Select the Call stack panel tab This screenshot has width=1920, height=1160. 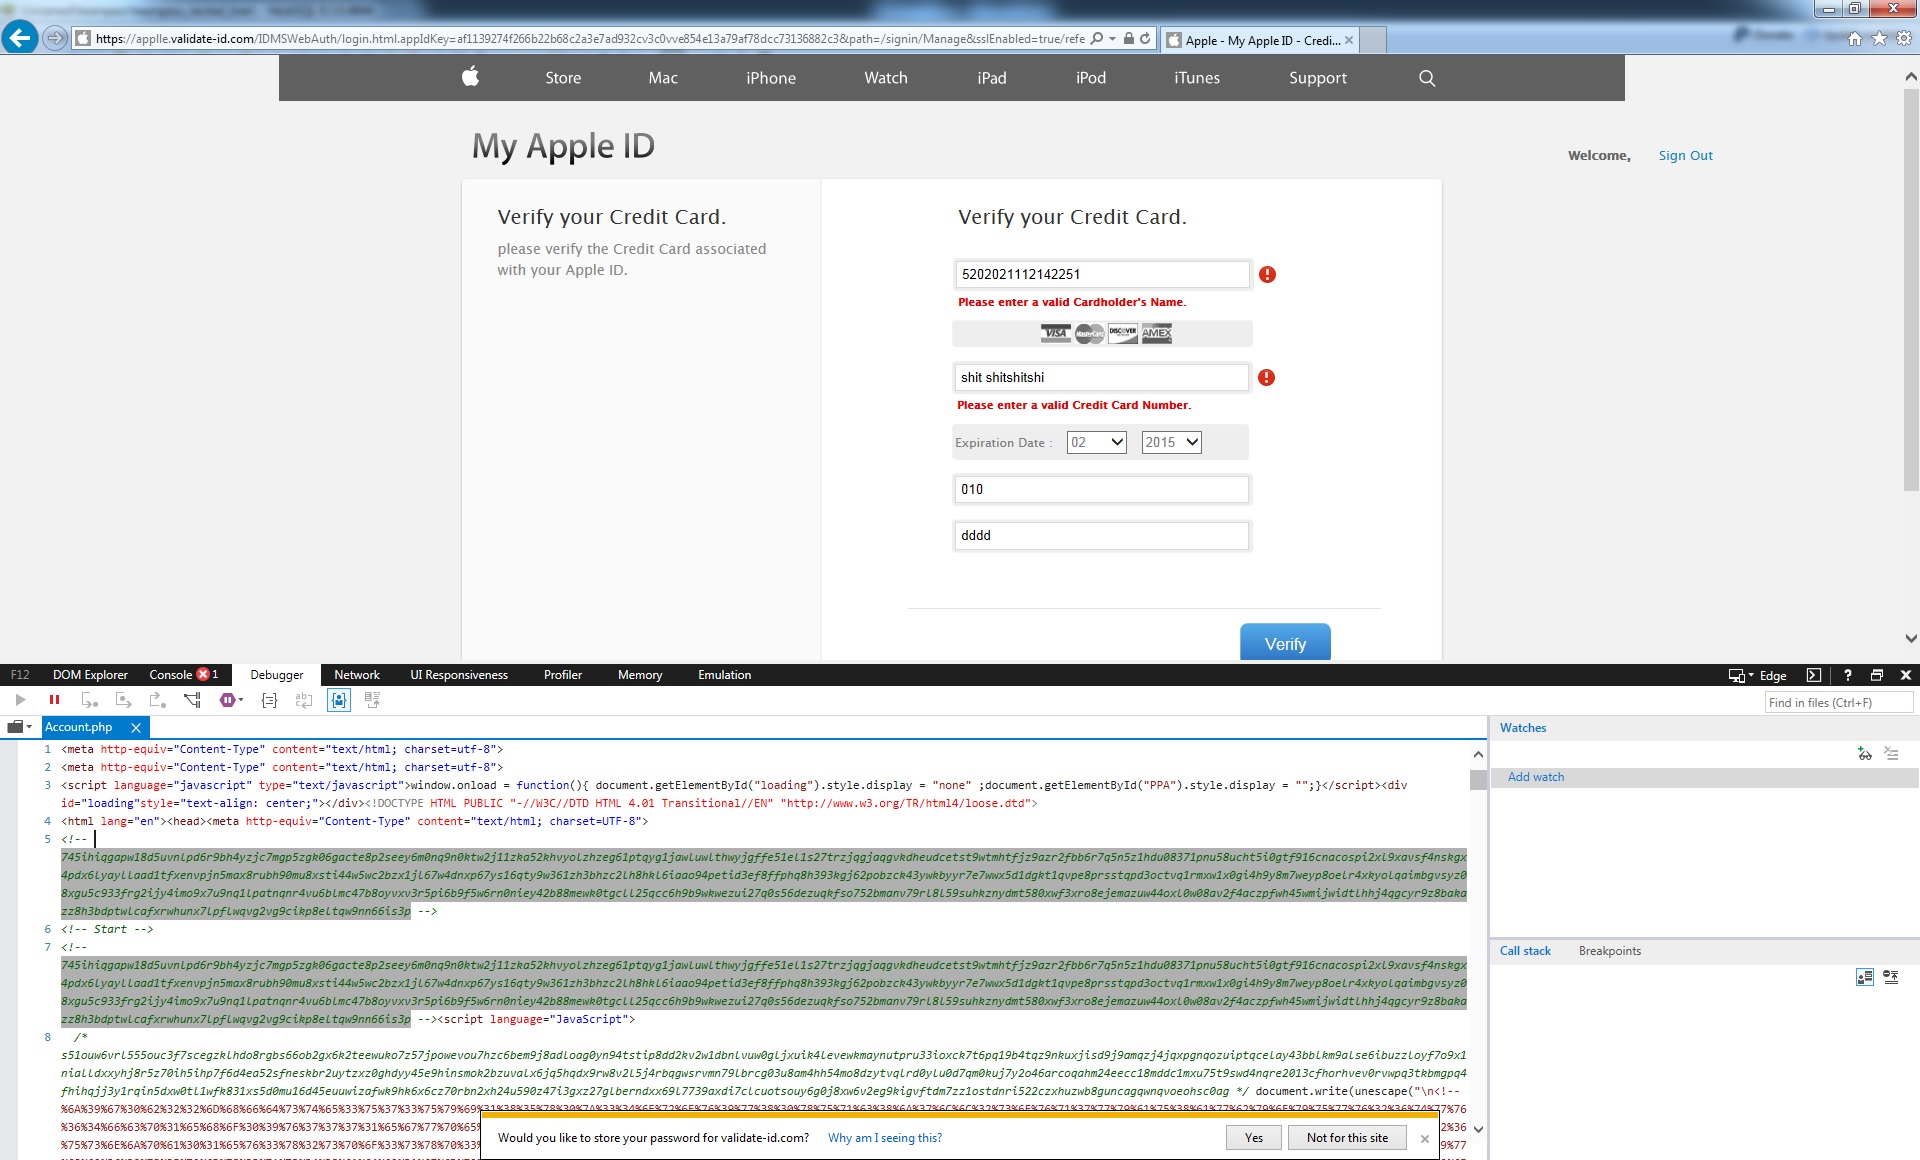click(x=1525, y=951)
